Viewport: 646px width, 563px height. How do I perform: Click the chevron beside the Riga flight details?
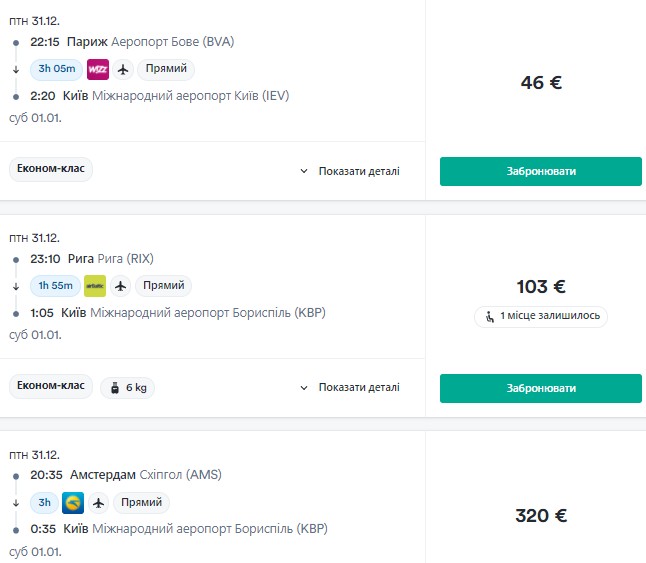(304, 388)
